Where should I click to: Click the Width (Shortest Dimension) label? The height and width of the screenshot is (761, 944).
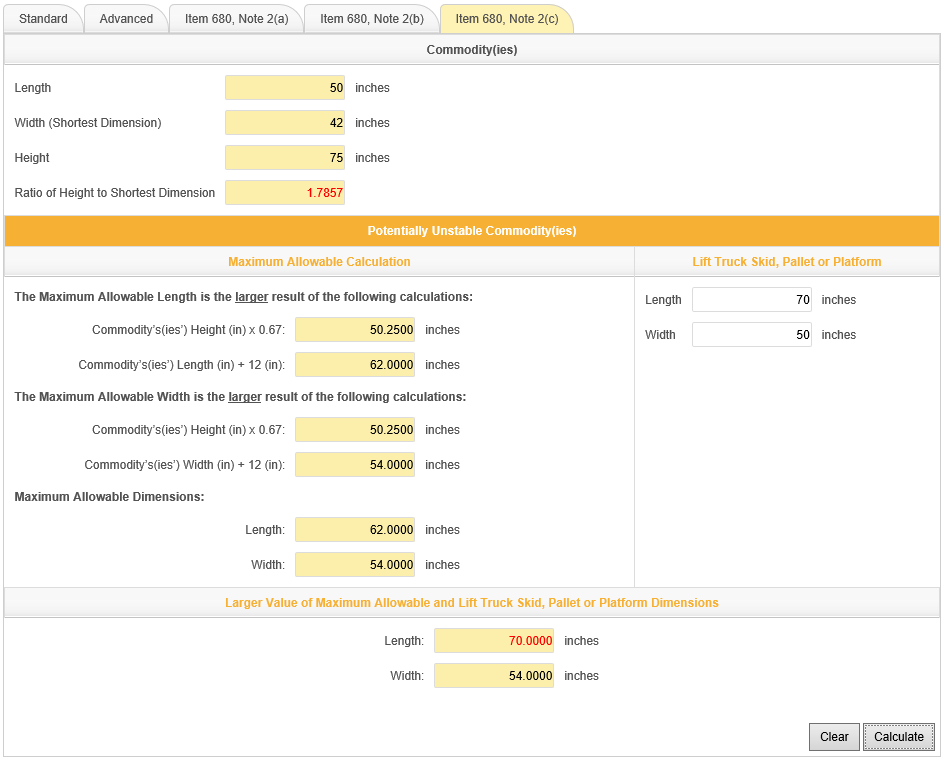(88, 123)
